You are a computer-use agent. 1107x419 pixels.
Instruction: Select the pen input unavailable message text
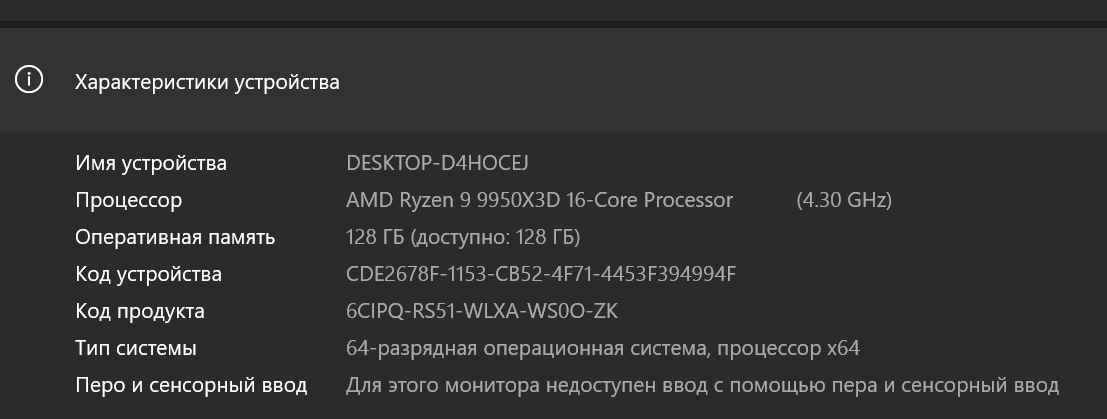[702, 385]
